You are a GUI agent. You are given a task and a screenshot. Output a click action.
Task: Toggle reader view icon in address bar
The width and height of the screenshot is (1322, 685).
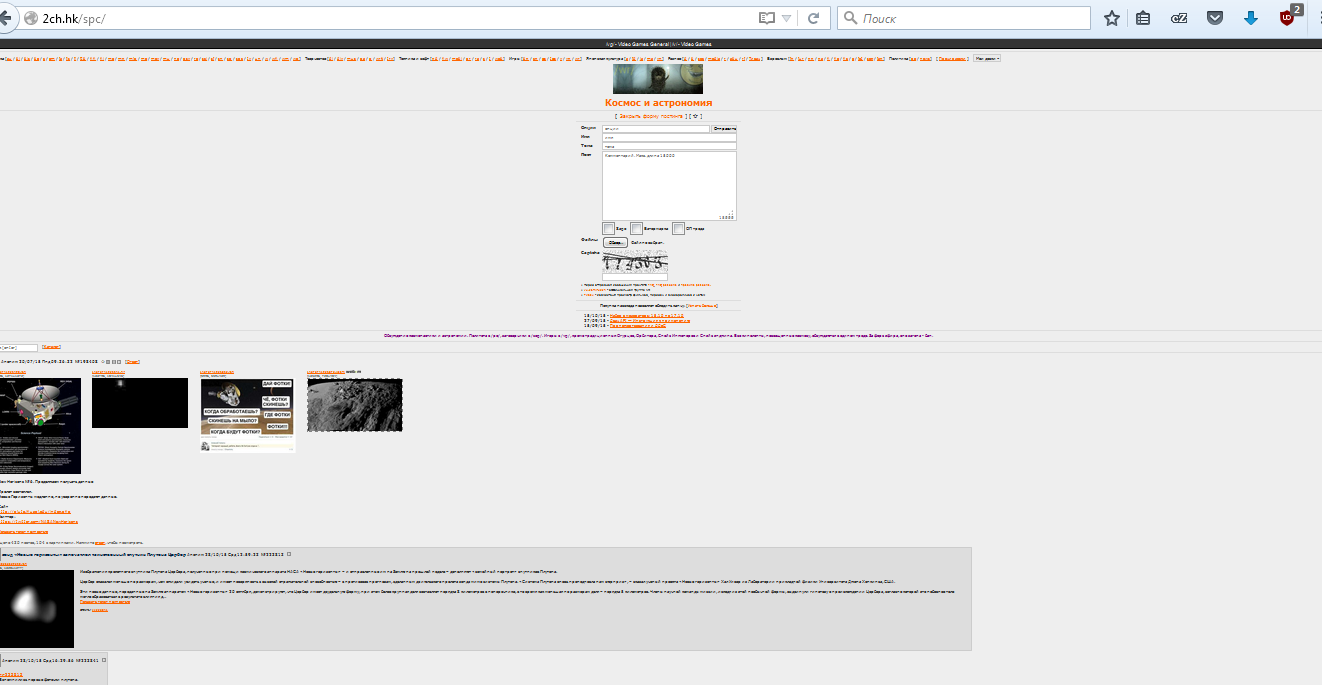point(766,18)
